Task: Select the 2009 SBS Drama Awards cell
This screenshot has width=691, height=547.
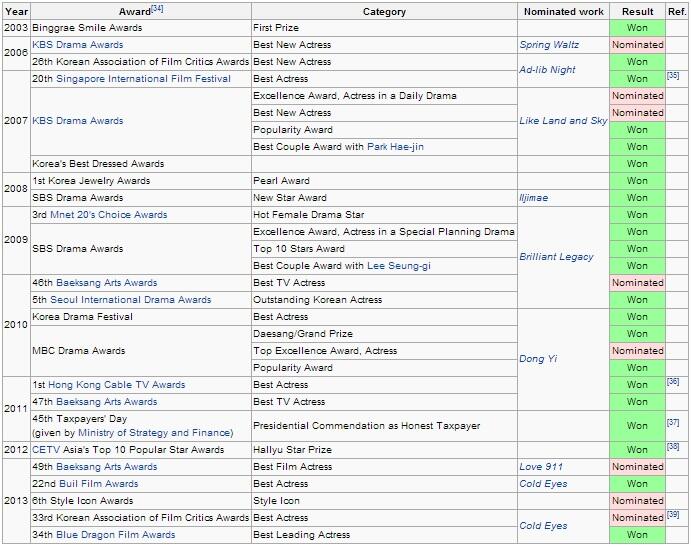Action: click(141, 249)
